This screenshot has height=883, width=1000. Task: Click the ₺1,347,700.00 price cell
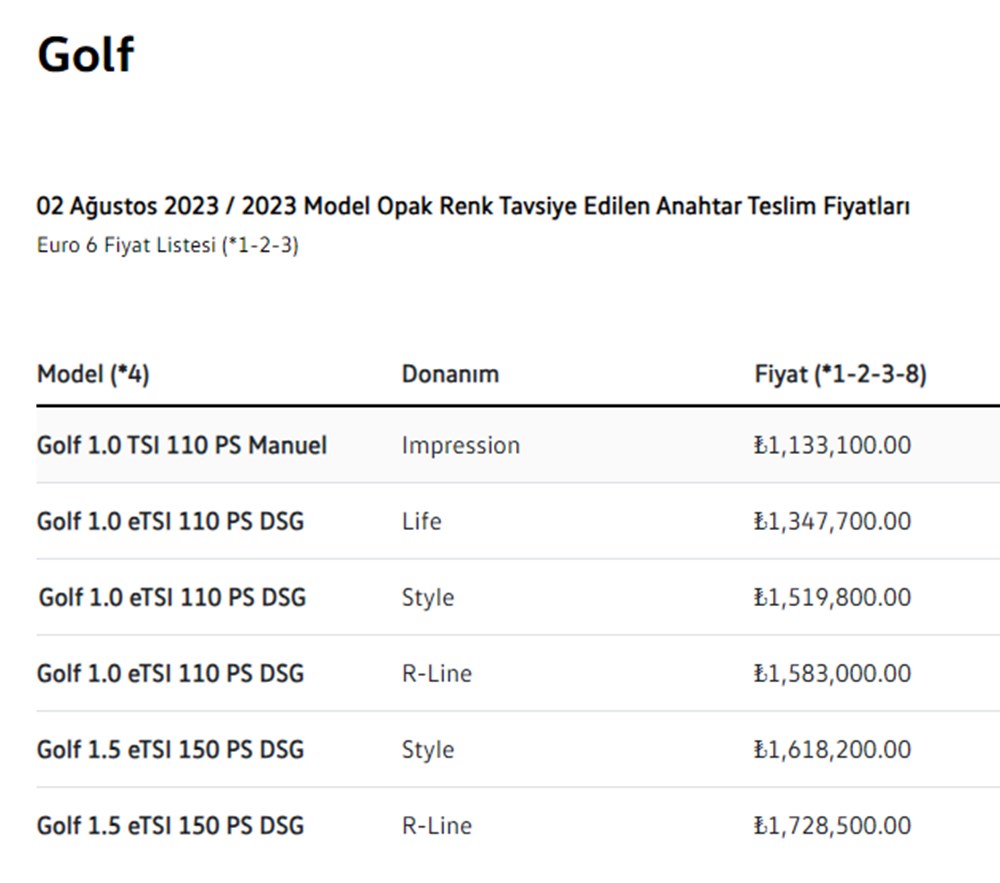[832, 521]
